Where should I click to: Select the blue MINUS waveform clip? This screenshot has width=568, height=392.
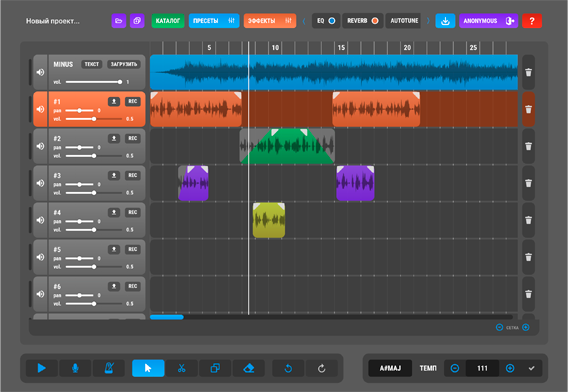pyautogui.click(x=334, y=72)
